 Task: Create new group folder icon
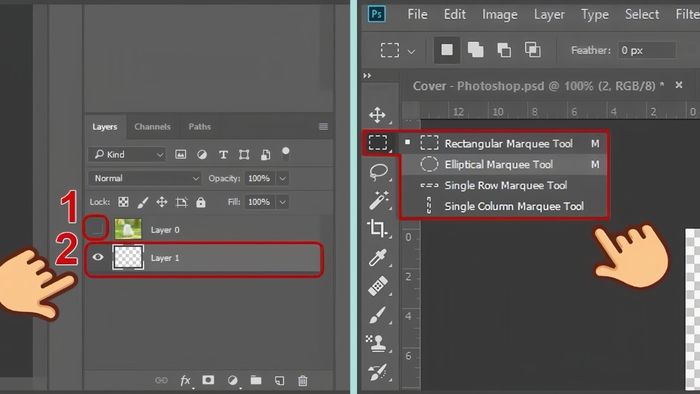coord(256,380)
